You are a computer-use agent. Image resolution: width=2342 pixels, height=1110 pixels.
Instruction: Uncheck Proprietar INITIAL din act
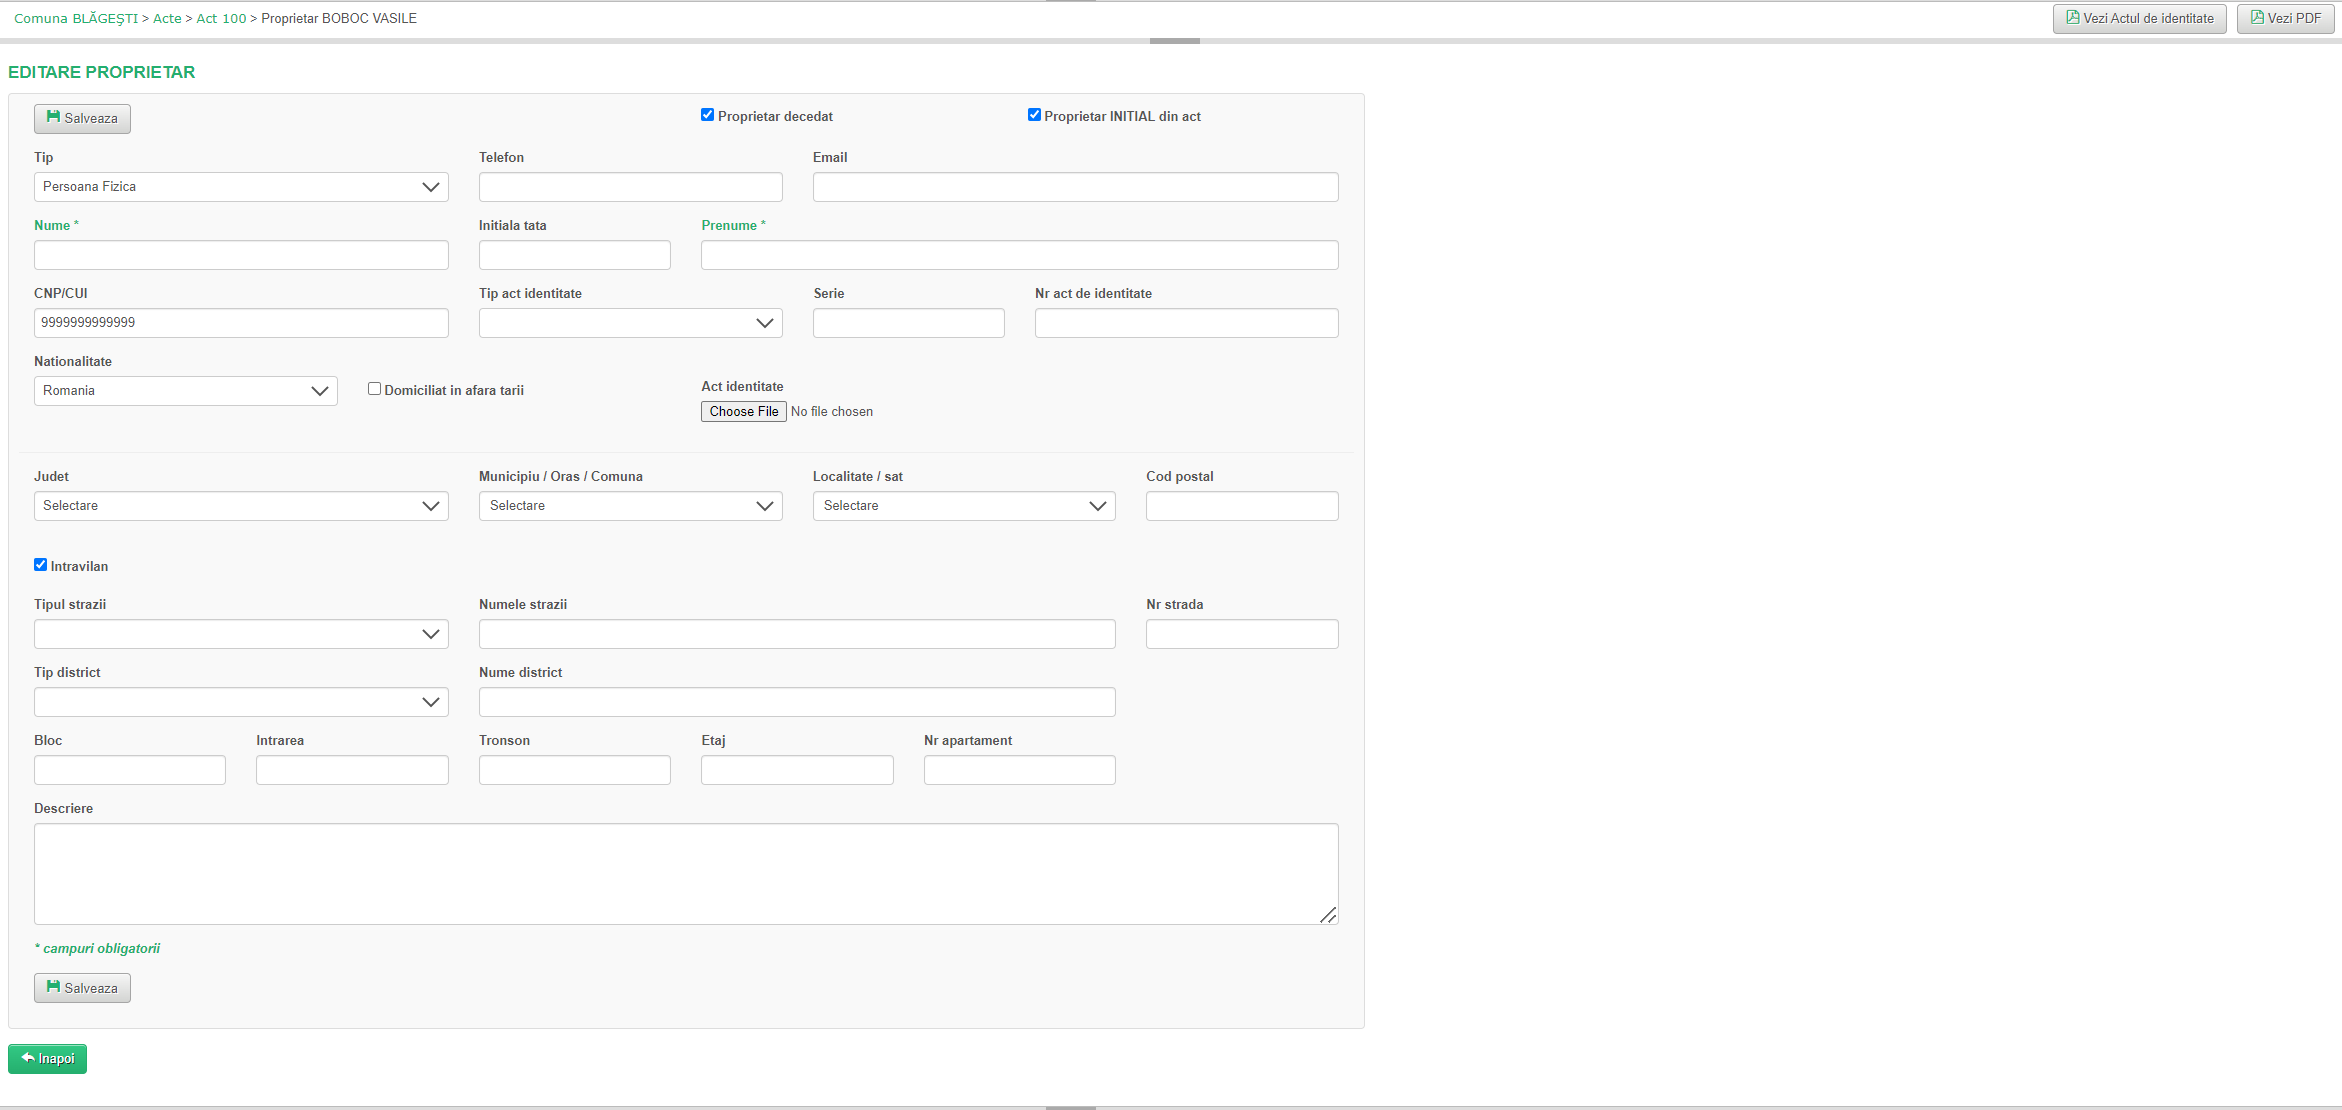click(1034, 115)
